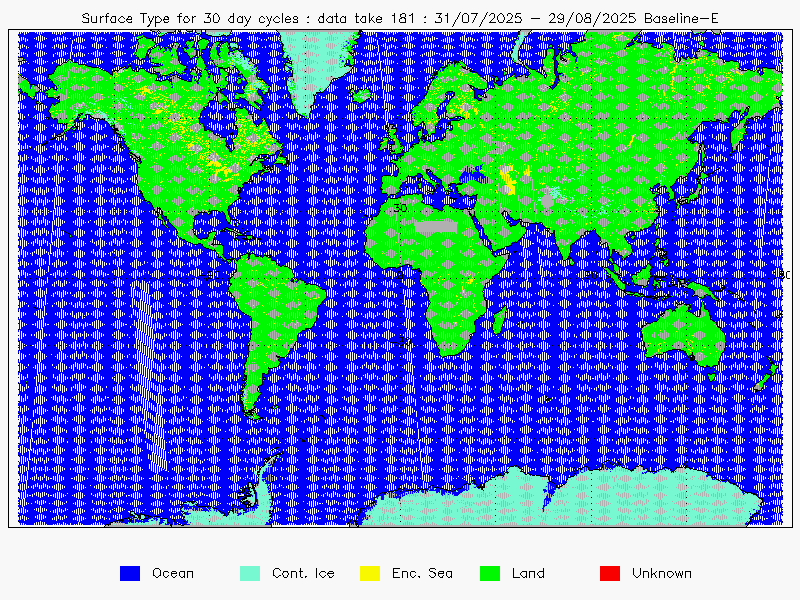800x600 pixels.
Task: Select the "Enc. Sea" legend label
Action: (x=421, y=573)
